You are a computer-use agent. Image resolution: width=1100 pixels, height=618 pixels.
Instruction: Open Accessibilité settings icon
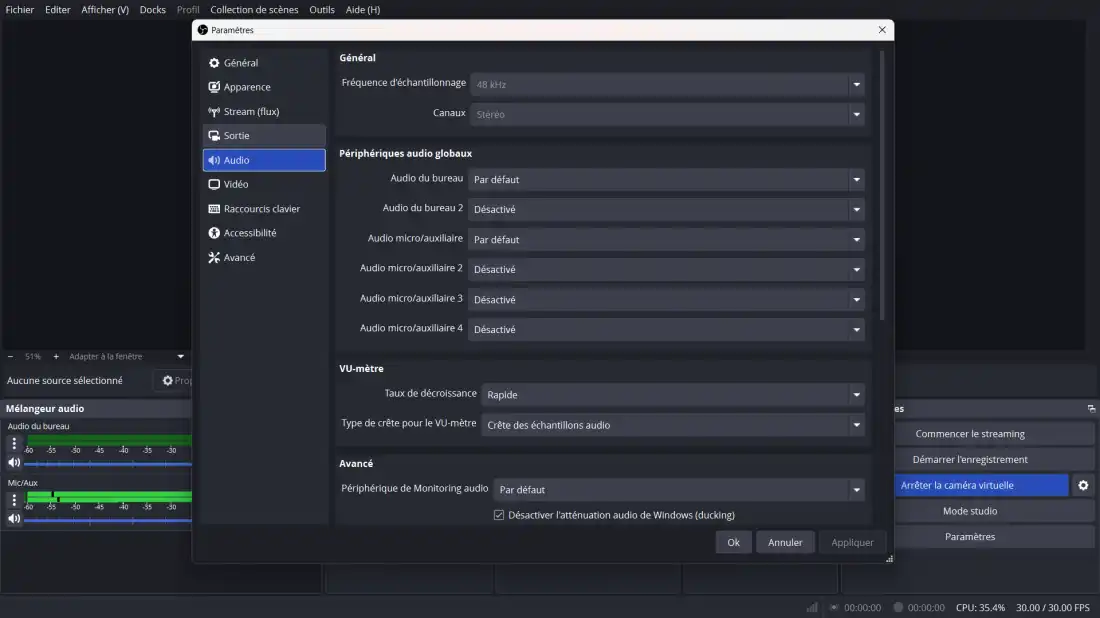214,233
